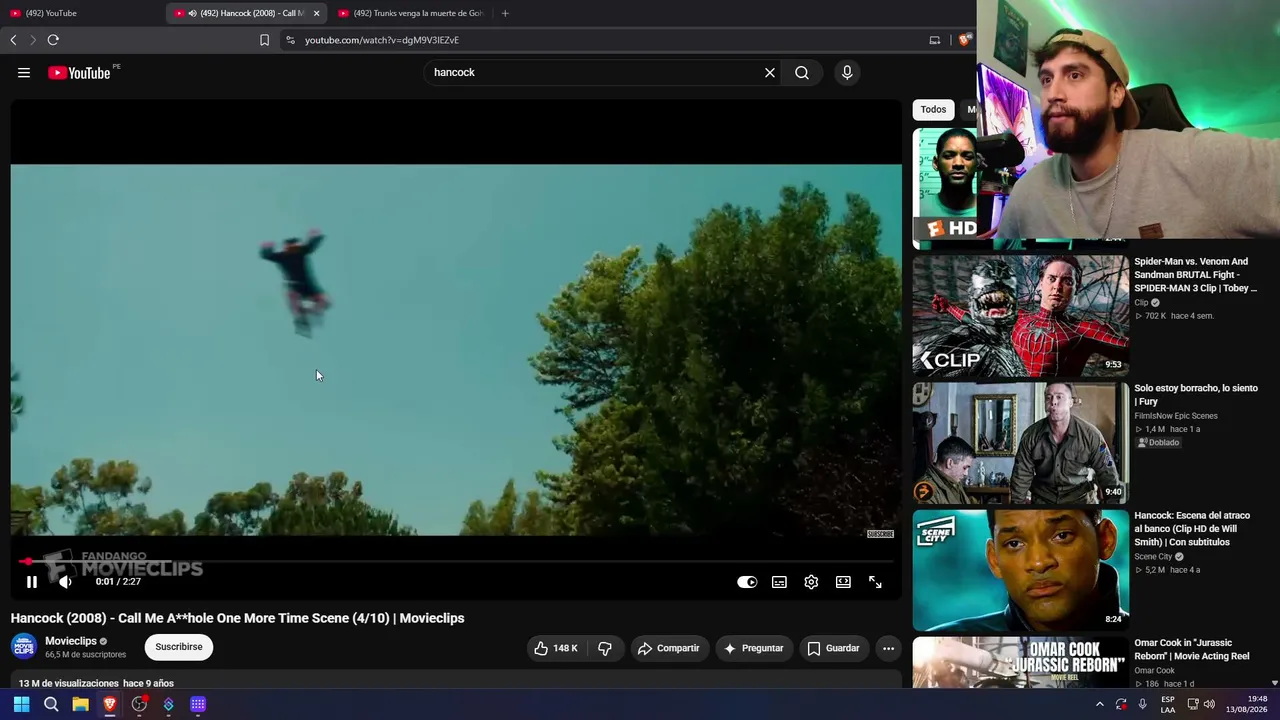
Task: Go to YouTube home via logo
Action: click(x=79, y=72)
